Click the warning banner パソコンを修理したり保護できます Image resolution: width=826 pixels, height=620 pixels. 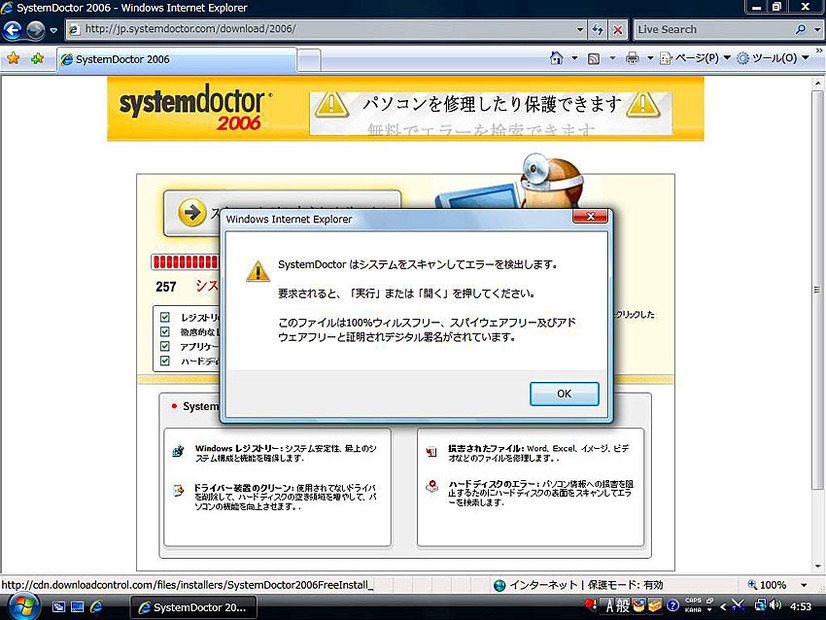490,113
